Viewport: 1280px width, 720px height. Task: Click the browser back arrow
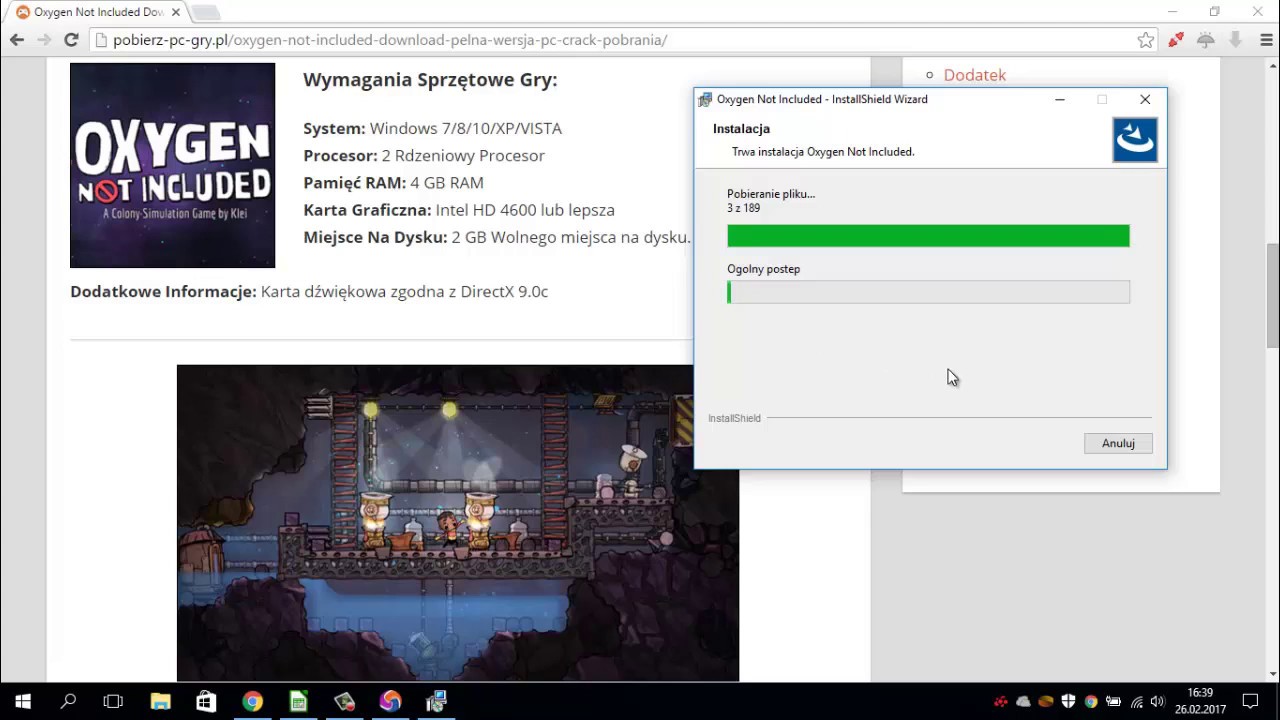17,40
